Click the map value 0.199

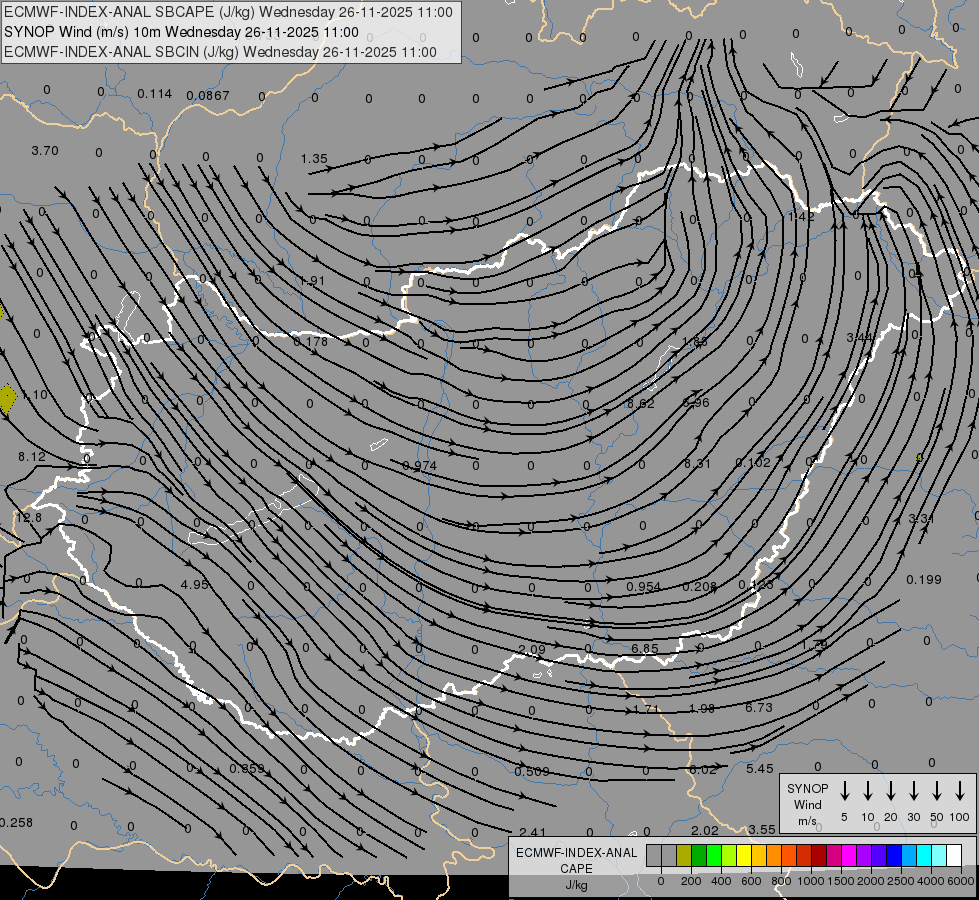coord(923,580)
